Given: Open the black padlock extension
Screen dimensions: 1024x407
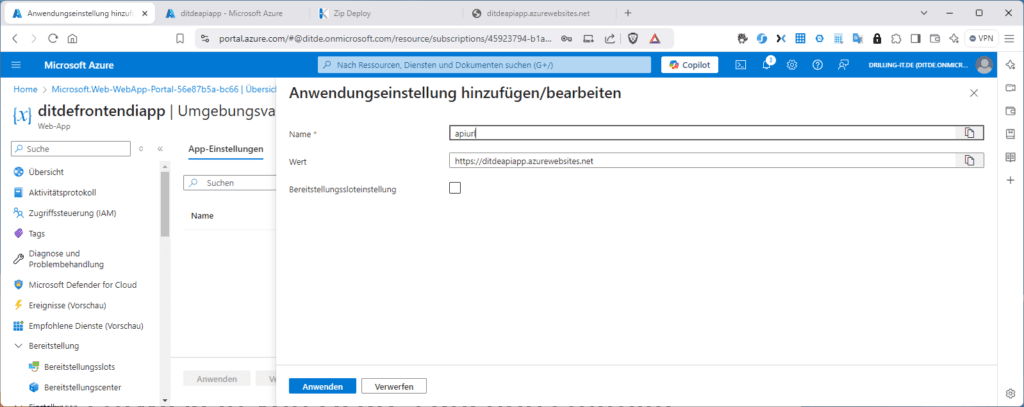Looking at the screenshot, I should (877, 39).
